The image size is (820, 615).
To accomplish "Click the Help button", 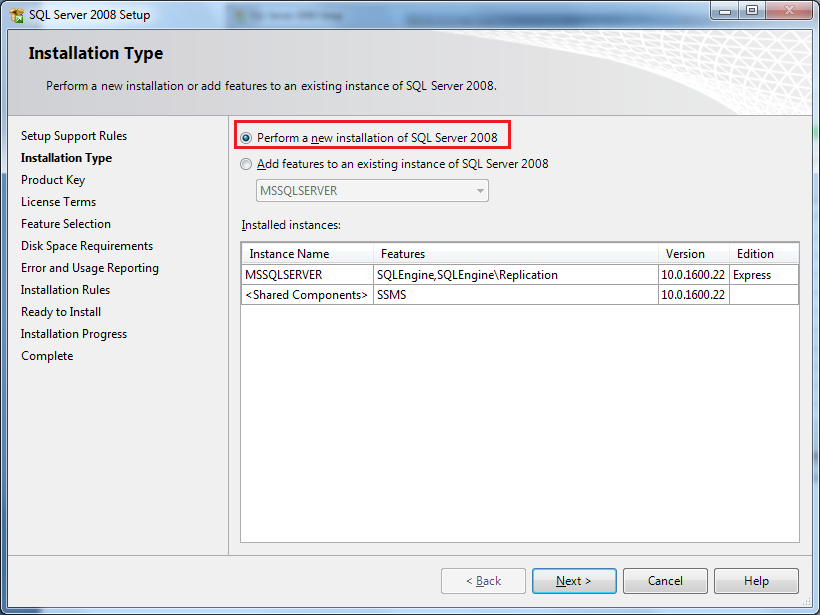I will click(x=756, y=581).
